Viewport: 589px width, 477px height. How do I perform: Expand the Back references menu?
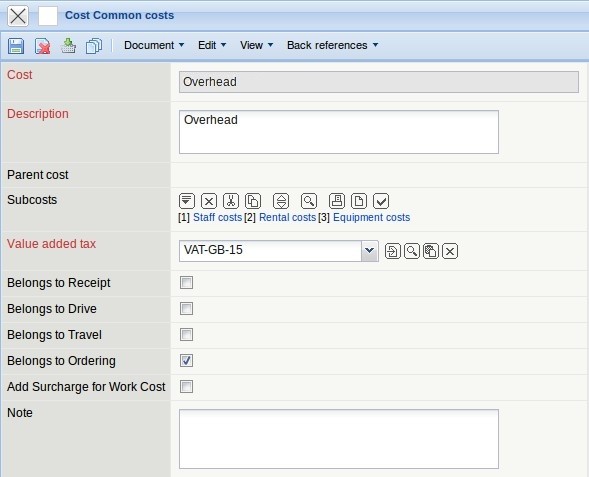pyautogui.click(x=332, y=45)
